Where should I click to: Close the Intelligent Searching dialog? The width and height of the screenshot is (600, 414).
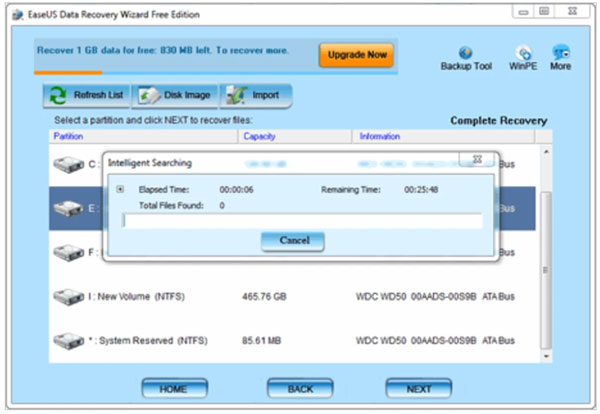pos(477,159)
